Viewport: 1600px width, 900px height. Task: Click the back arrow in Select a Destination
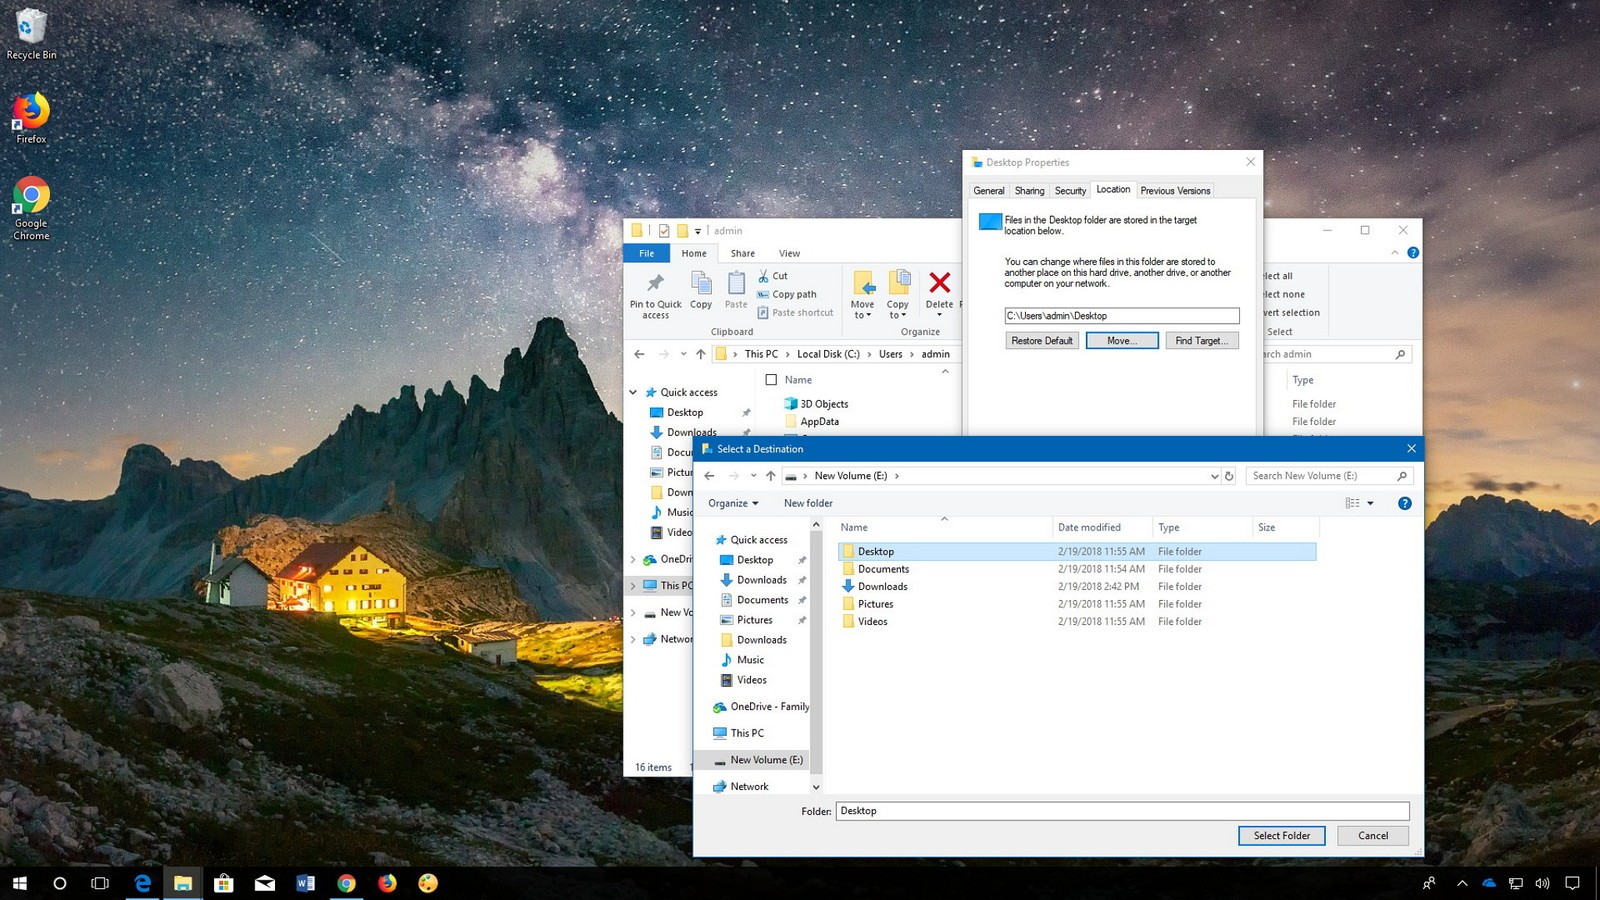709,476
